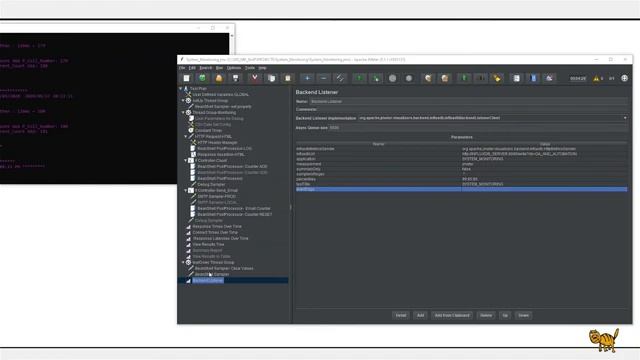Image resolution: width=640 pixels, height=360 pixels.
Task: Click the Detail button
Action: pos(401,315)
